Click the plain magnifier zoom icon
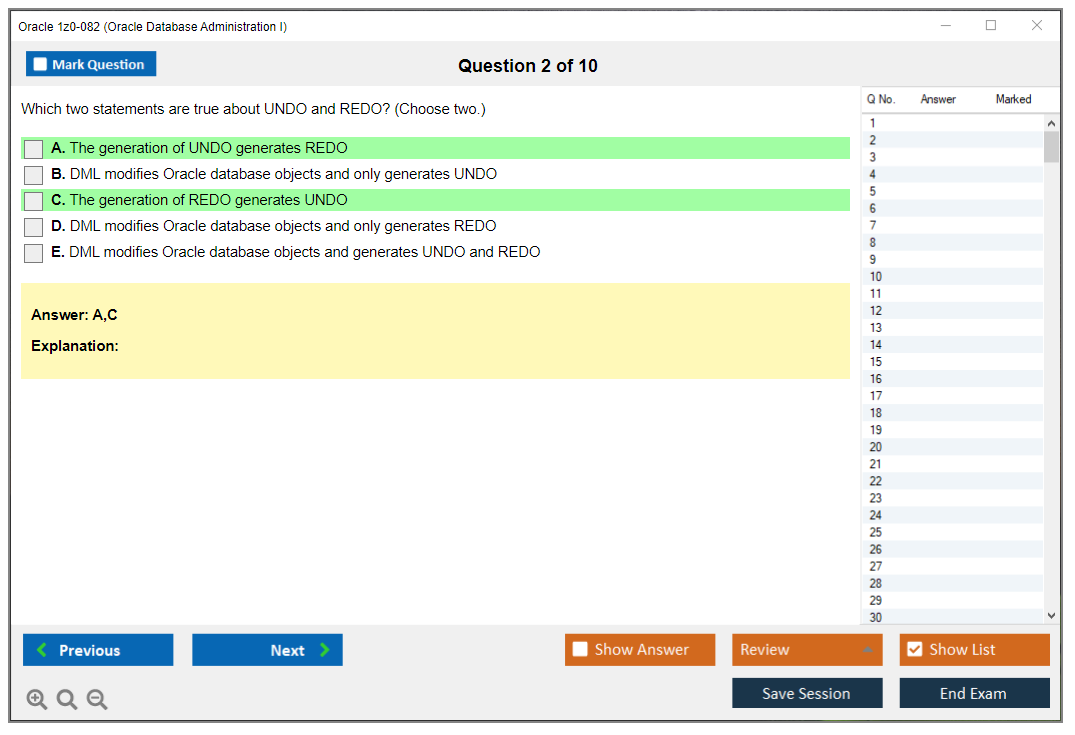1075x735 pixels. (66, 699)
